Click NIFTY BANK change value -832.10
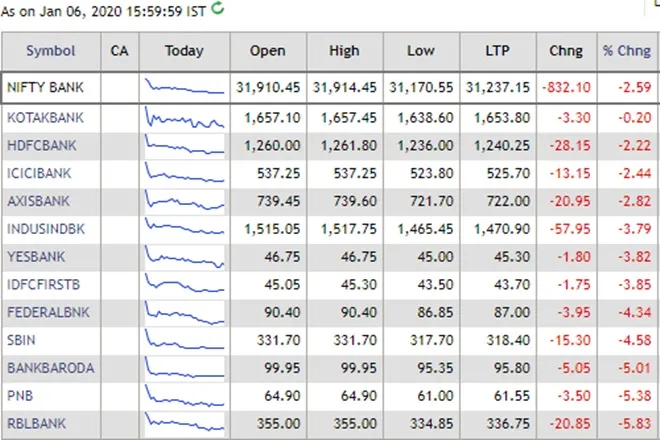Screen dimensions: 660x440 coord(567,88)
